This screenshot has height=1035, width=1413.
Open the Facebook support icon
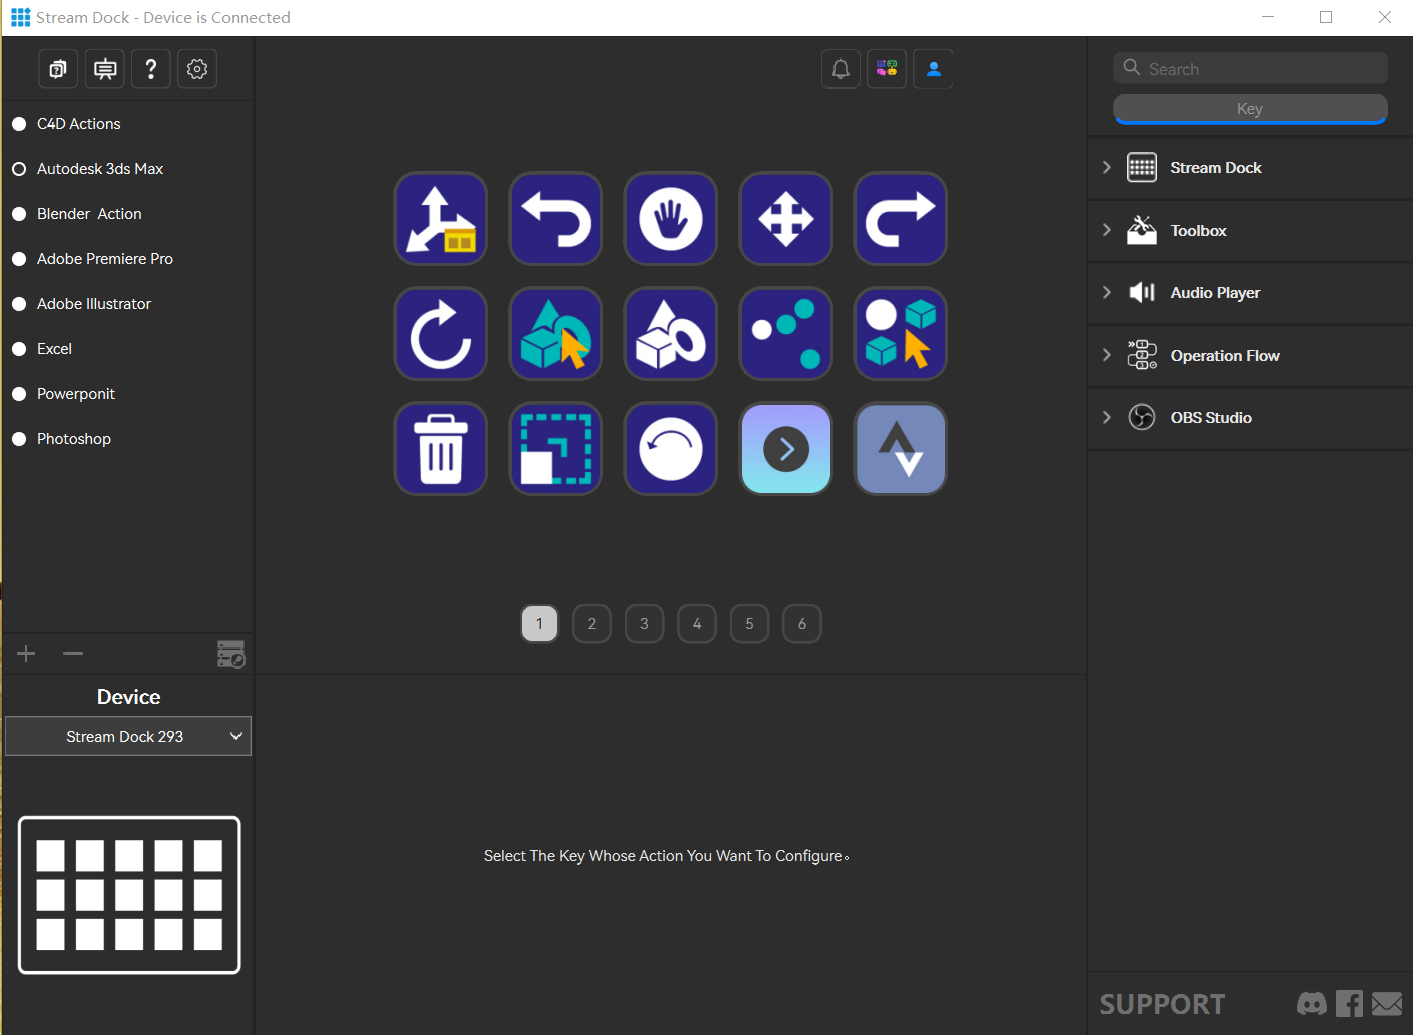pos(1349,1003)
